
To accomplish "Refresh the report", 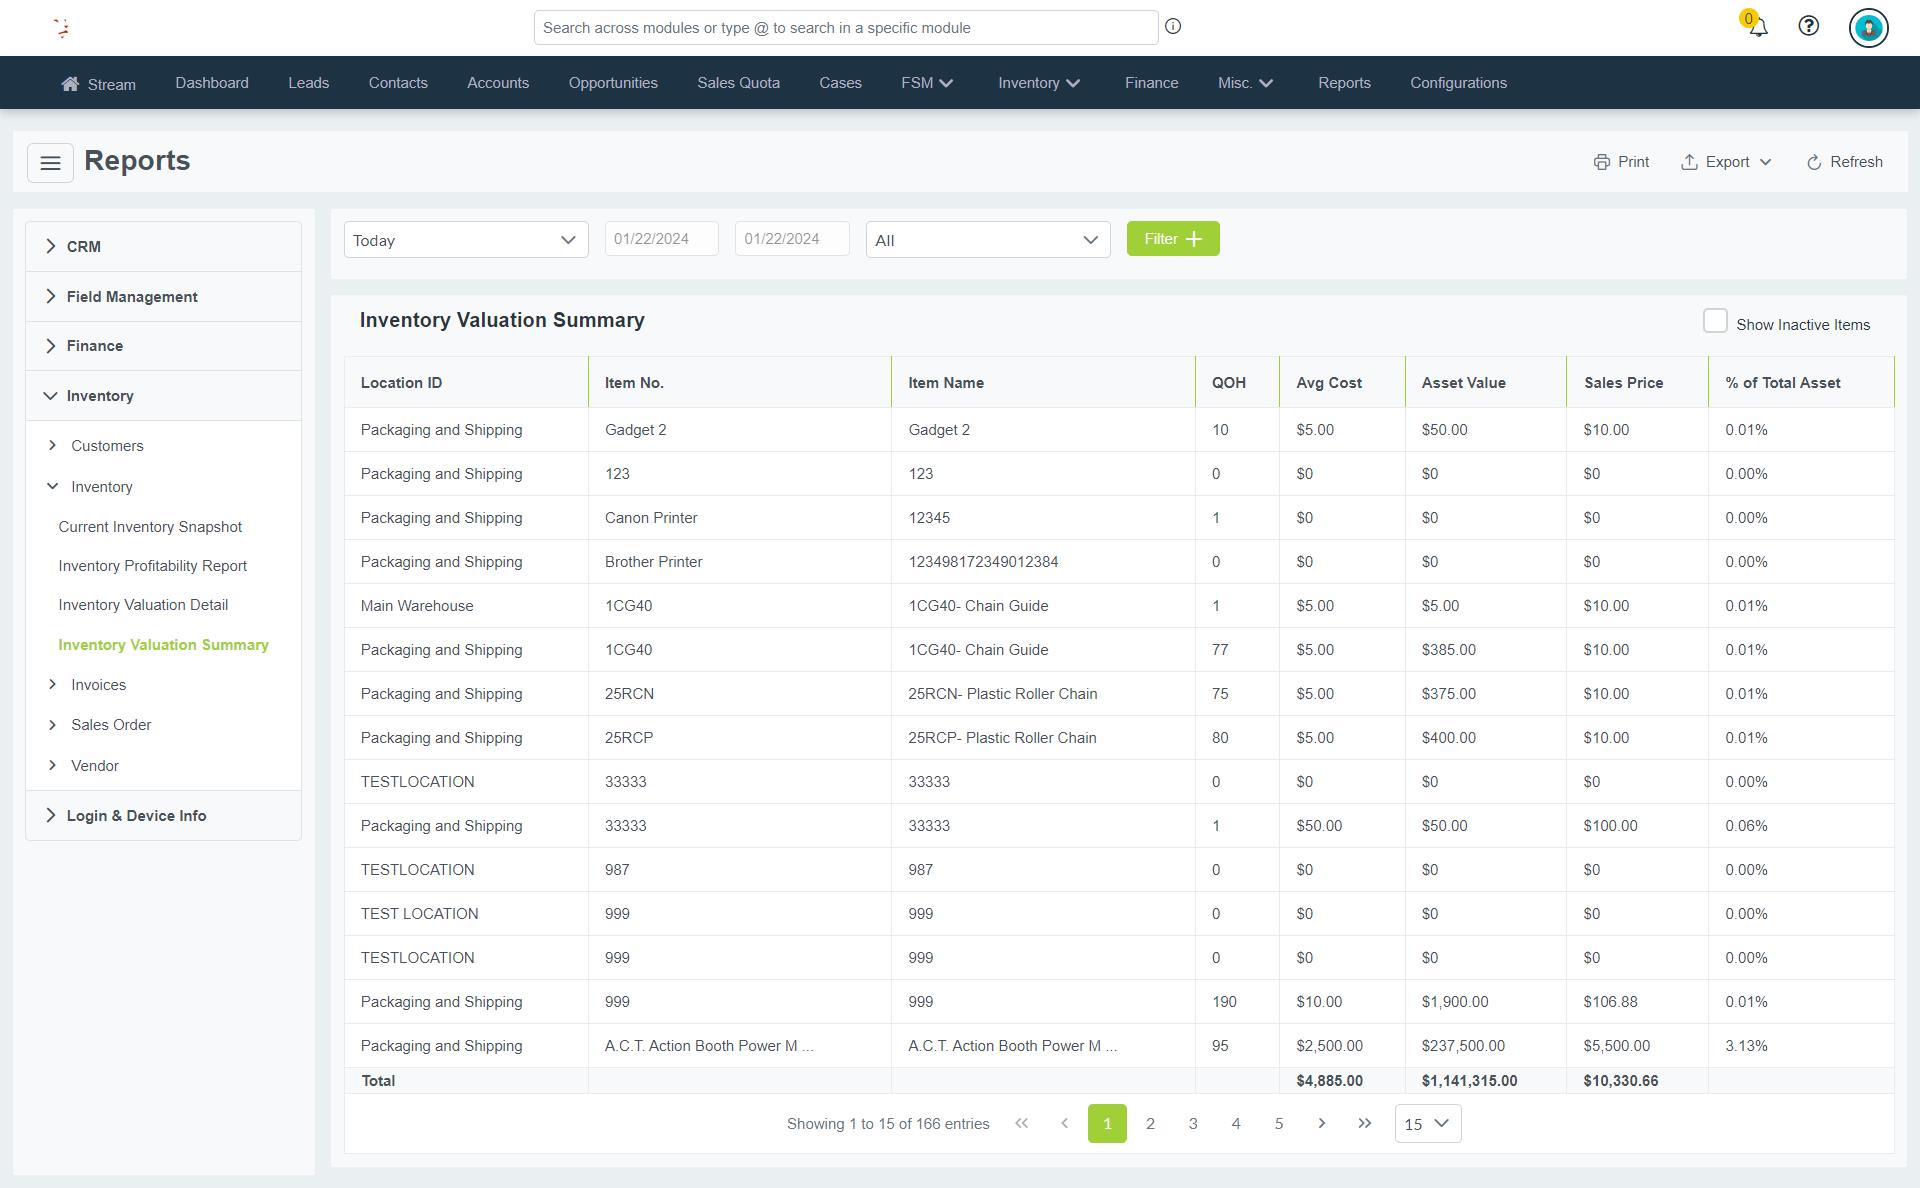I will click(1844, 162).
